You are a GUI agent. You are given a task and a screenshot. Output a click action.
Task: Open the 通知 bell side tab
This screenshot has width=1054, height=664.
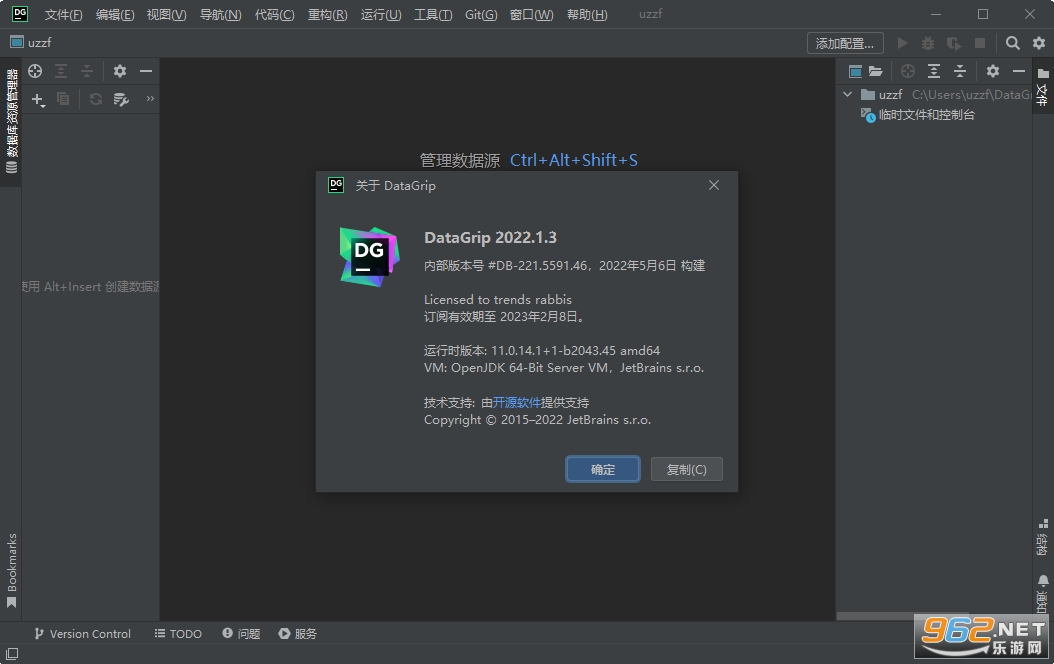click(x=1043, y=593)
